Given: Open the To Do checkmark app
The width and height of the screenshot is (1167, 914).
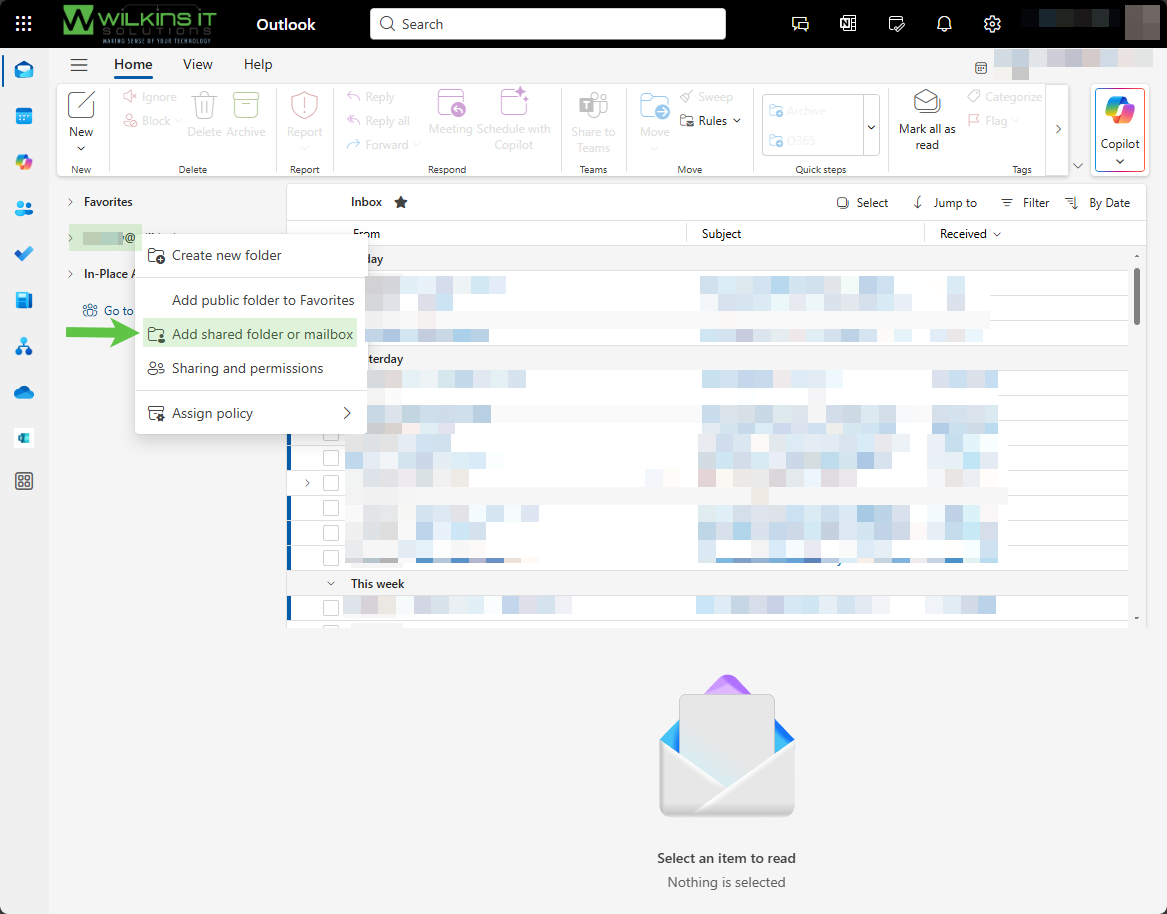Looking at the screenshot, I should (24, 254).
